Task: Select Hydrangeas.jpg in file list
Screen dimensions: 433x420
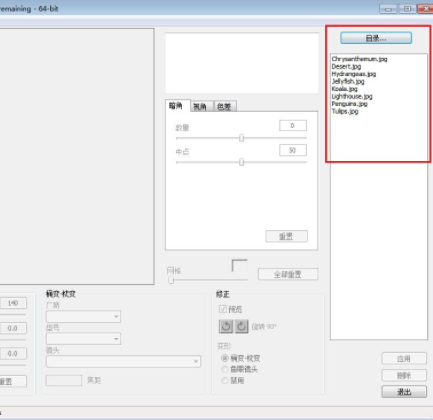Action: point(354,74)
